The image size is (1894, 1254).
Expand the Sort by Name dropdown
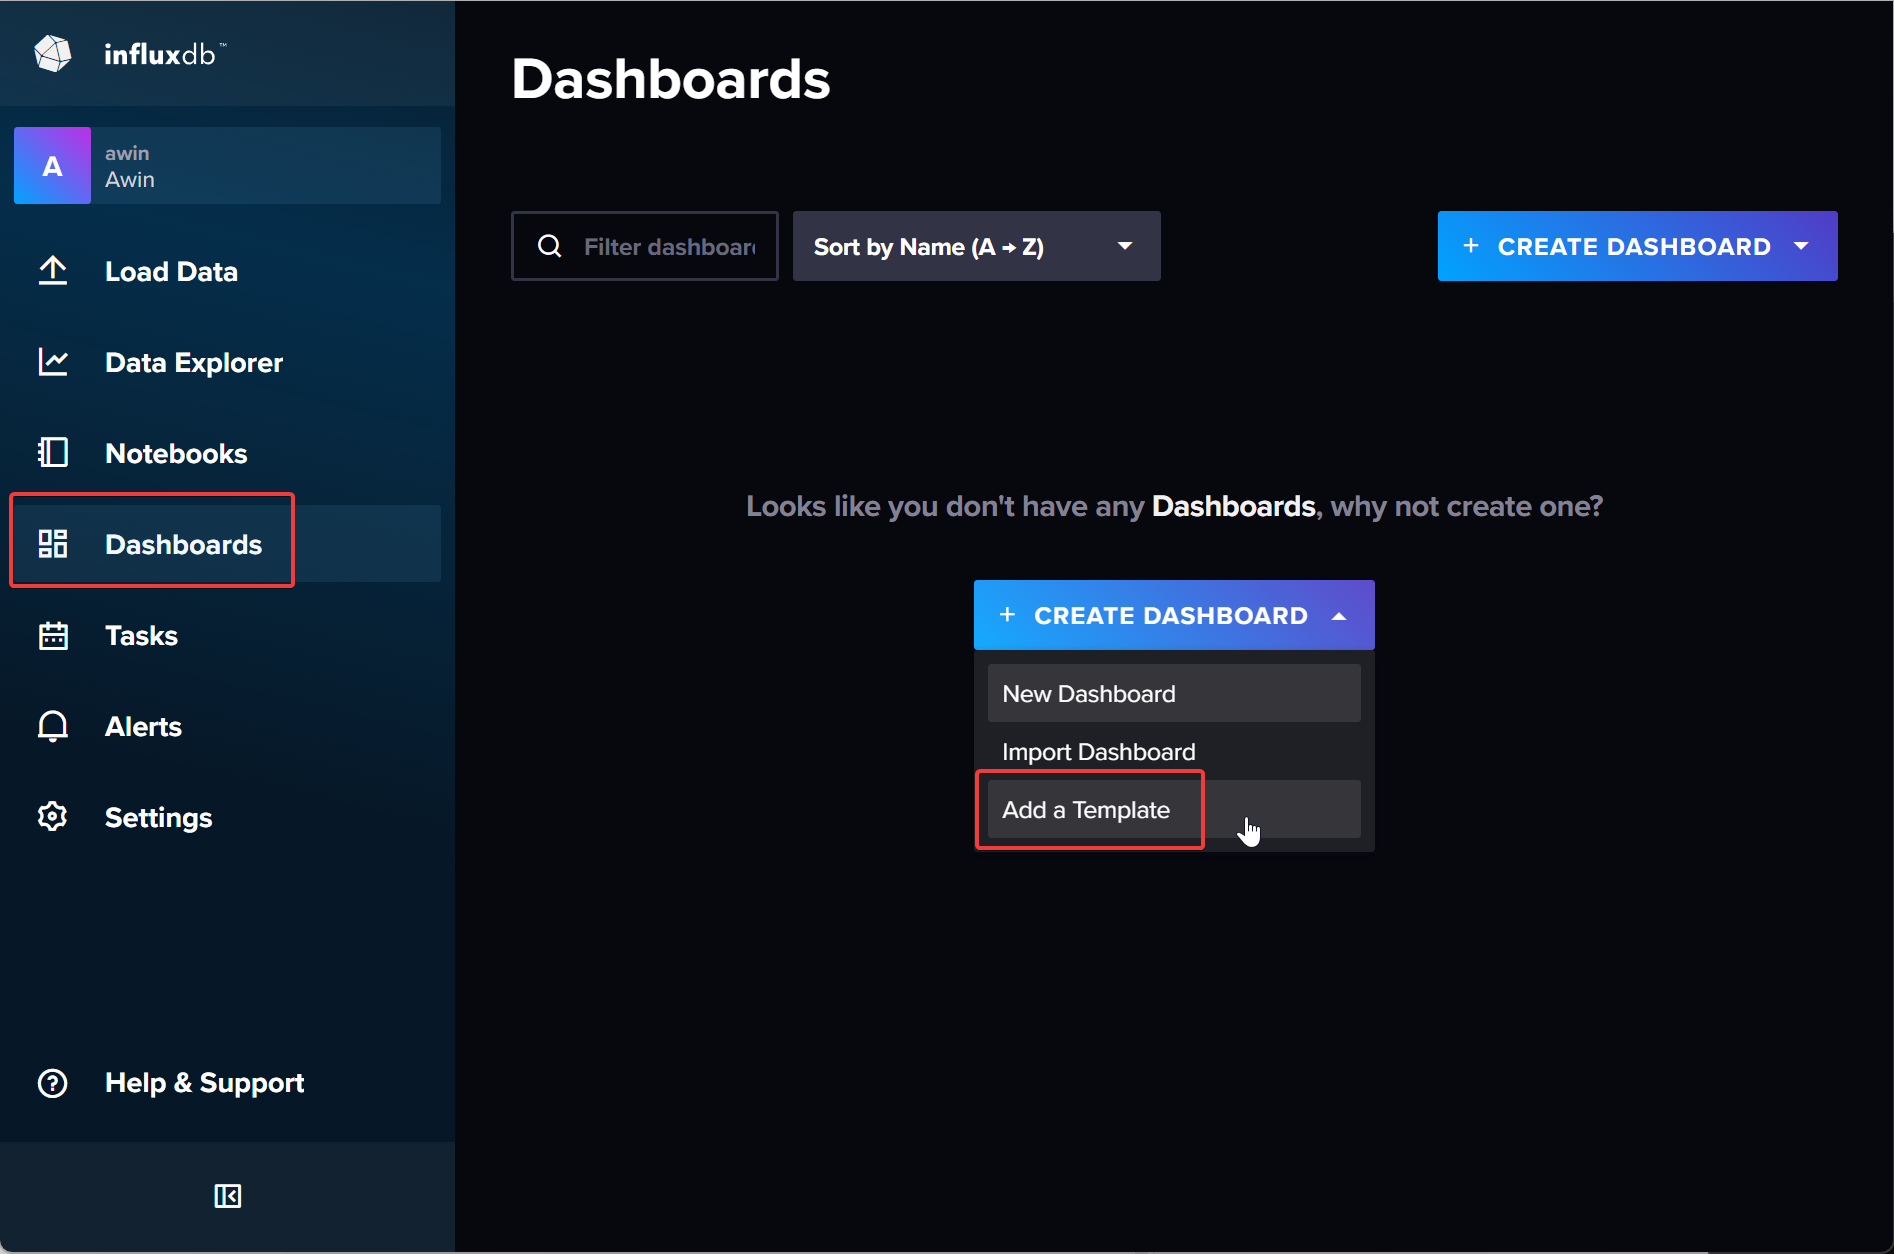tap(976, 246)
